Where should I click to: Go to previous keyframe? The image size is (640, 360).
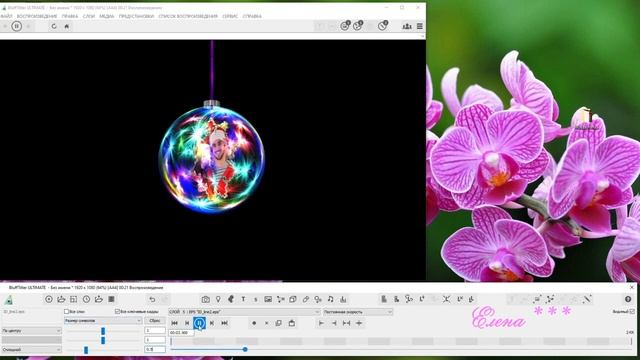tap(187, 323)
